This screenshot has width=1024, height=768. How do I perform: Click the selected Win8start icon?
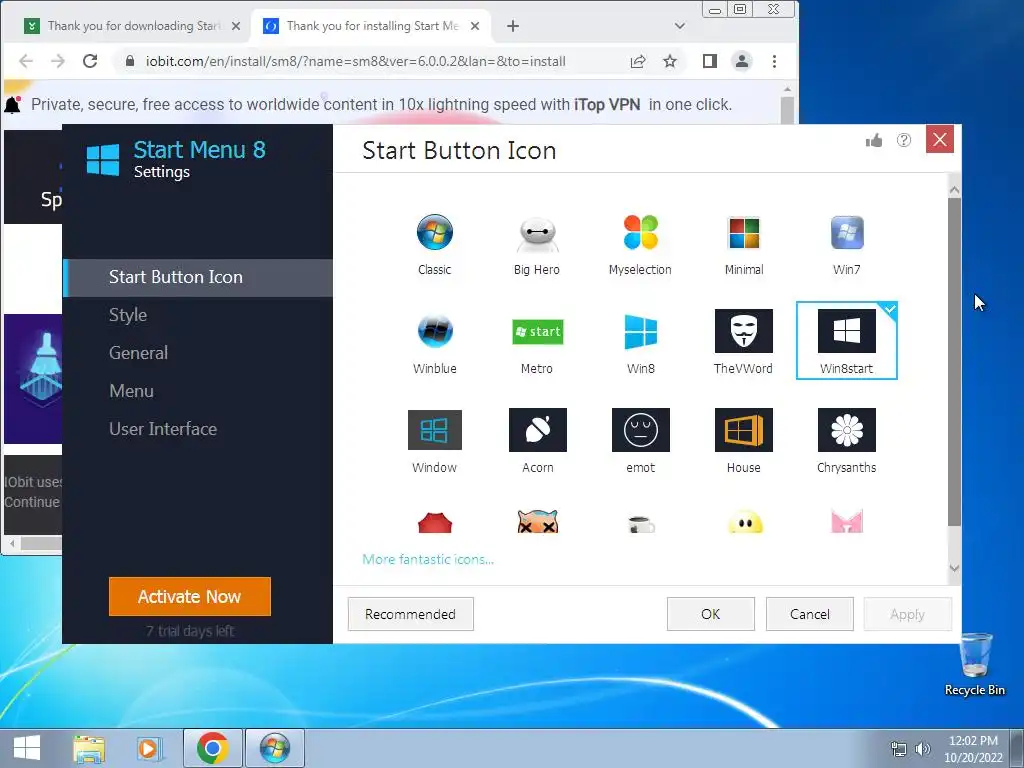846,340
